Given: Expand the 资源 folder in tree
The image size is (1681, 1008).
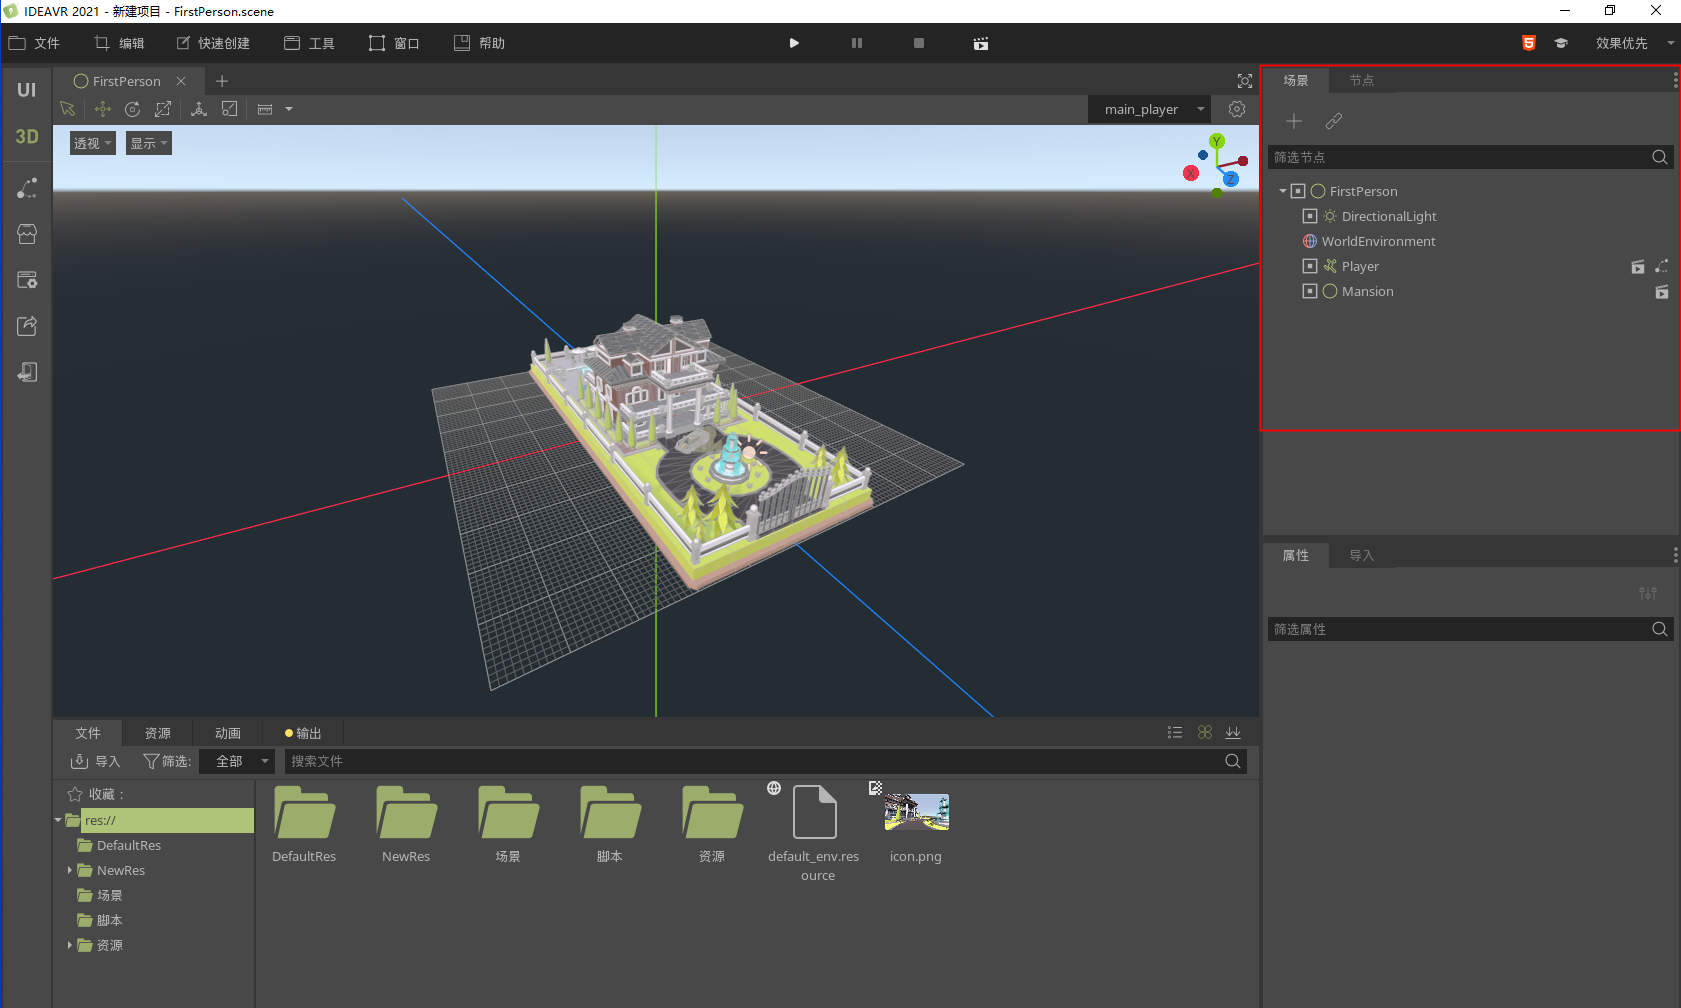Looking at the screenshot, I should 69,945.
